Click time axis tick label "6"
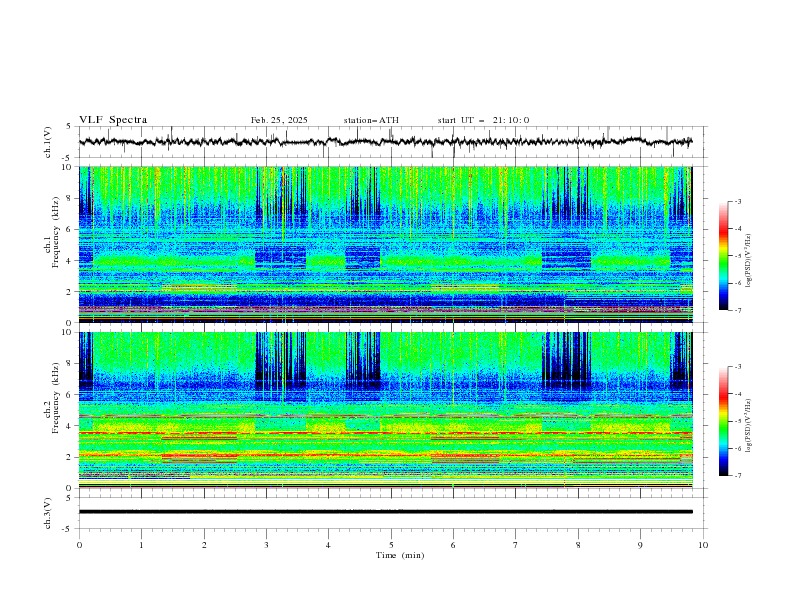 click(x=453, y=545)
